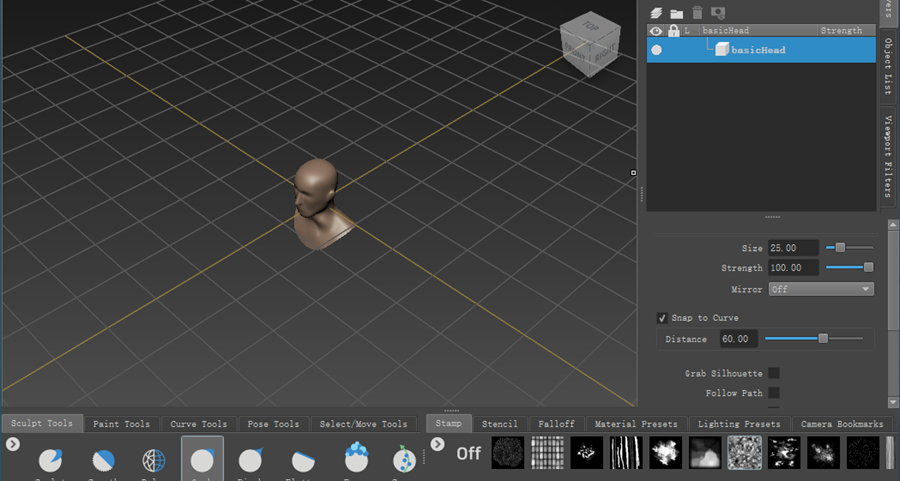Open the Viewport Filters side tab
This screenshot has width=900, height=481.
888,156
